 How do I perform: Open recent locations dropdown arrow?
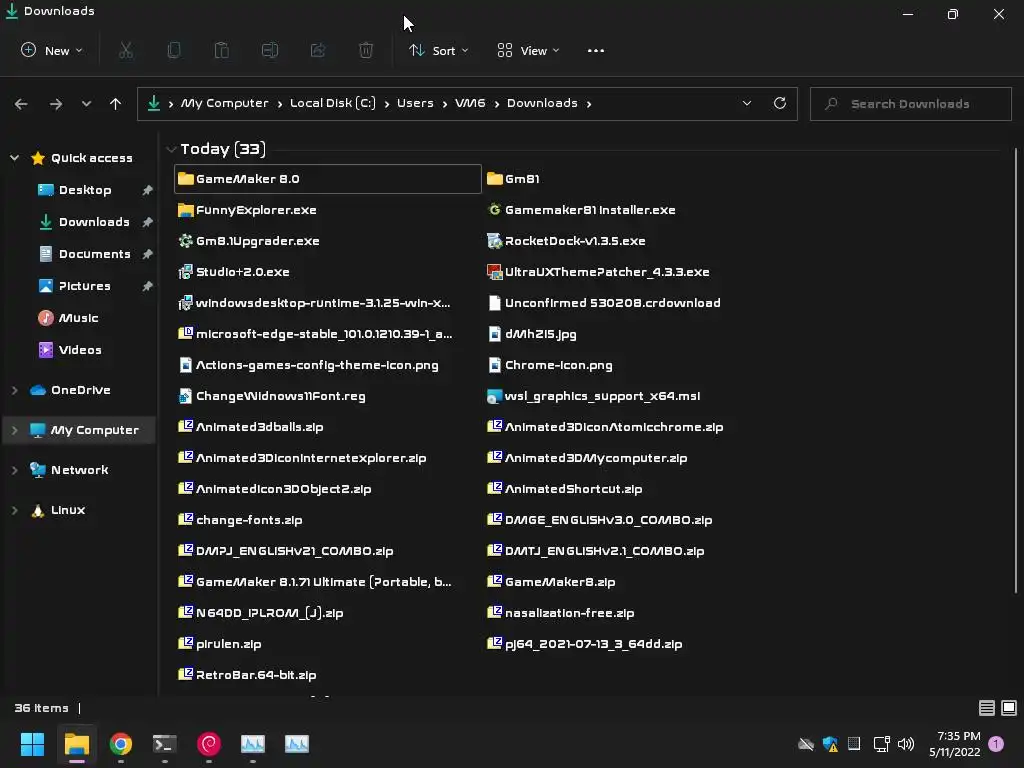click(x=86, y=104)
